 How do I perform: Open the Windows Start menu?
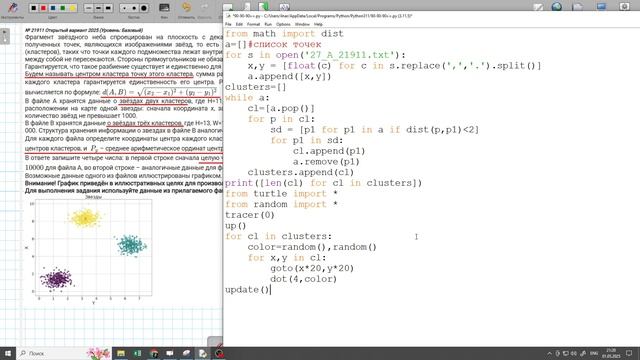click(x=8, y=353)
